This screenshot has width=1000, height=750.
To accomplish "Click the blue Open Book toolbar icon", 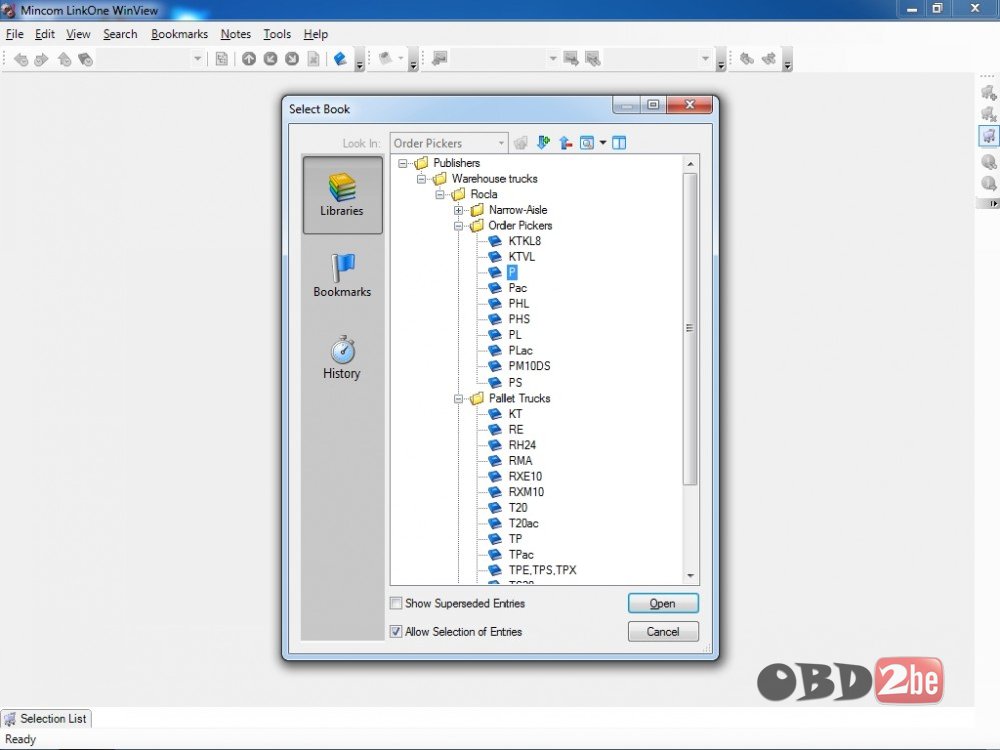I will click(340, 59).
